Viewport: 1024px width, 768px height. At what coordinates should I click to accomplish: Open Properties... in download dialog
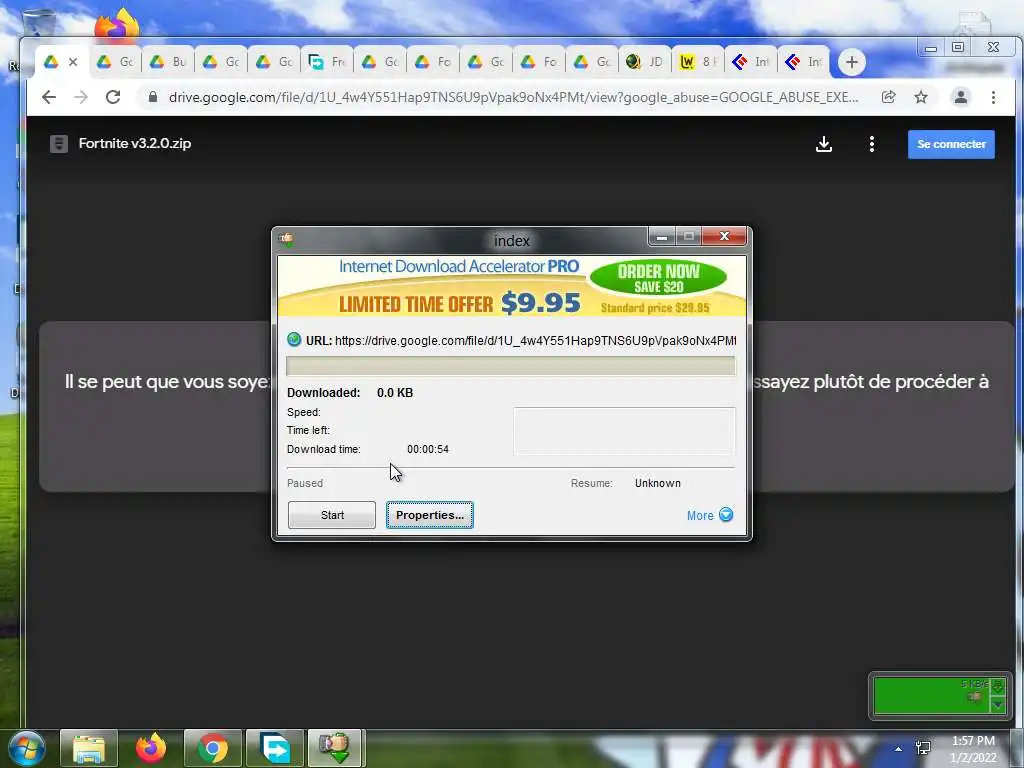coord(430,515)
